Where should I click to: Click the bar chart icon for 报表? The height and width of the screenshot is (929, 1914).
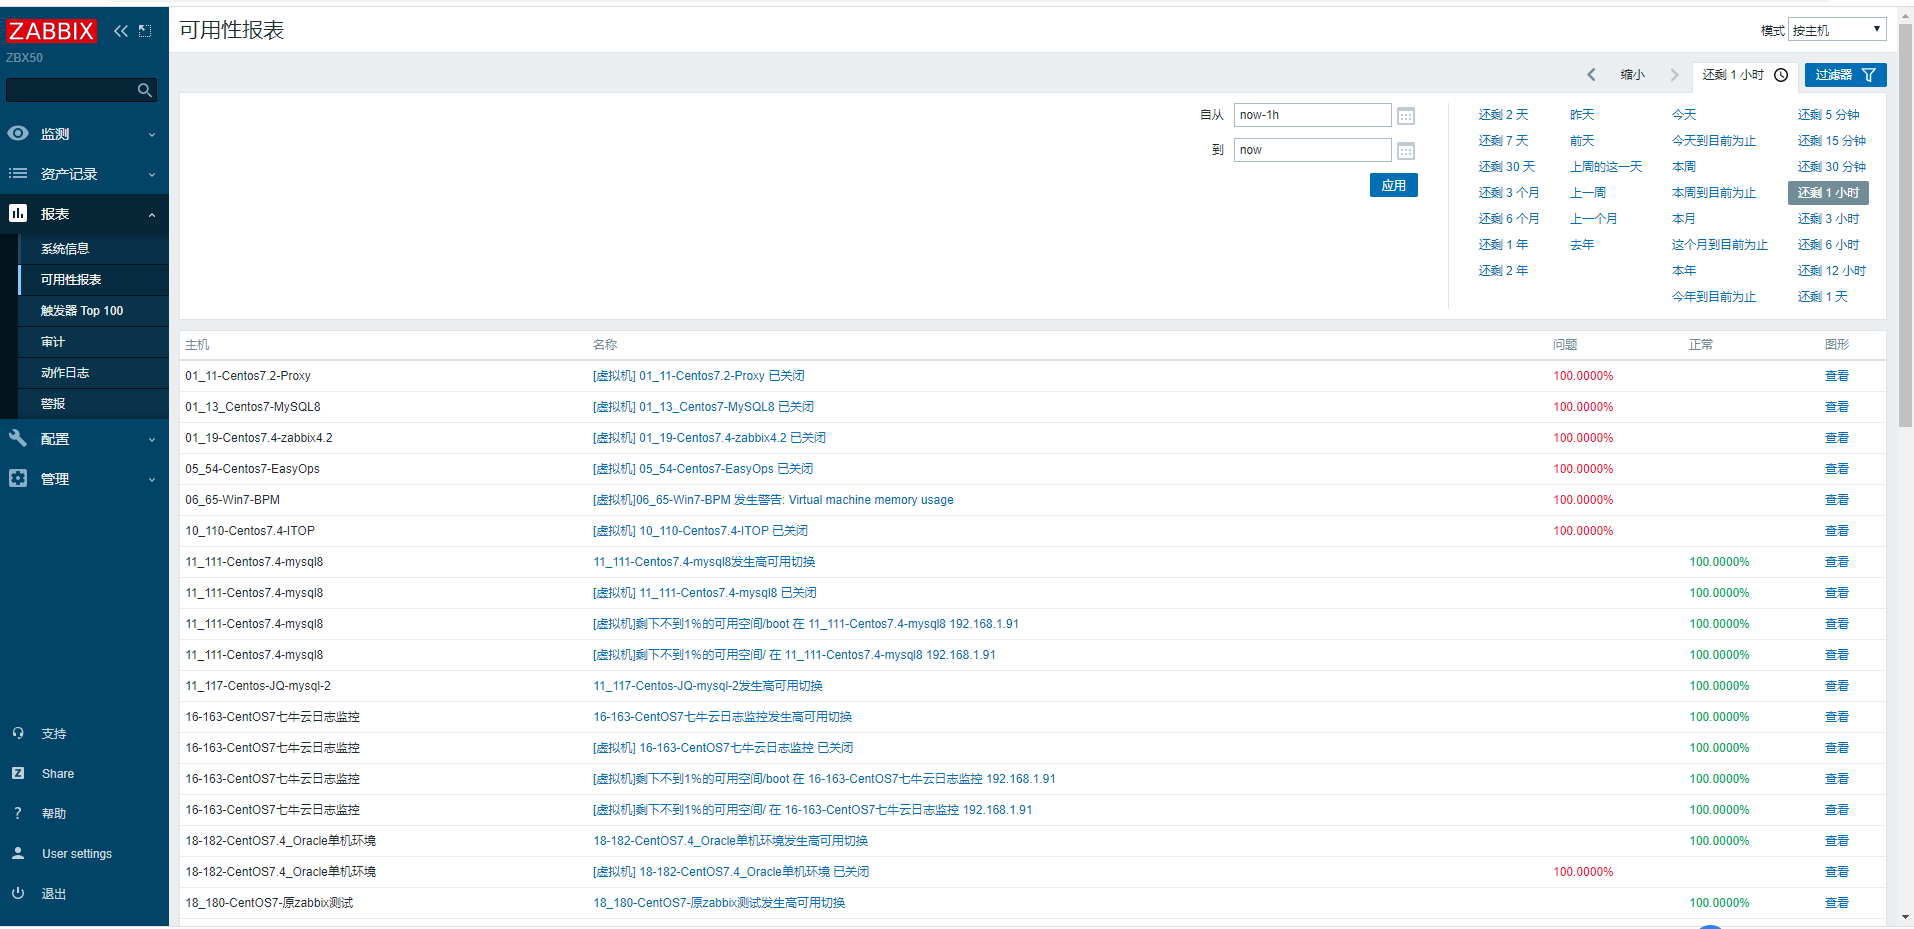pos(18,213)
